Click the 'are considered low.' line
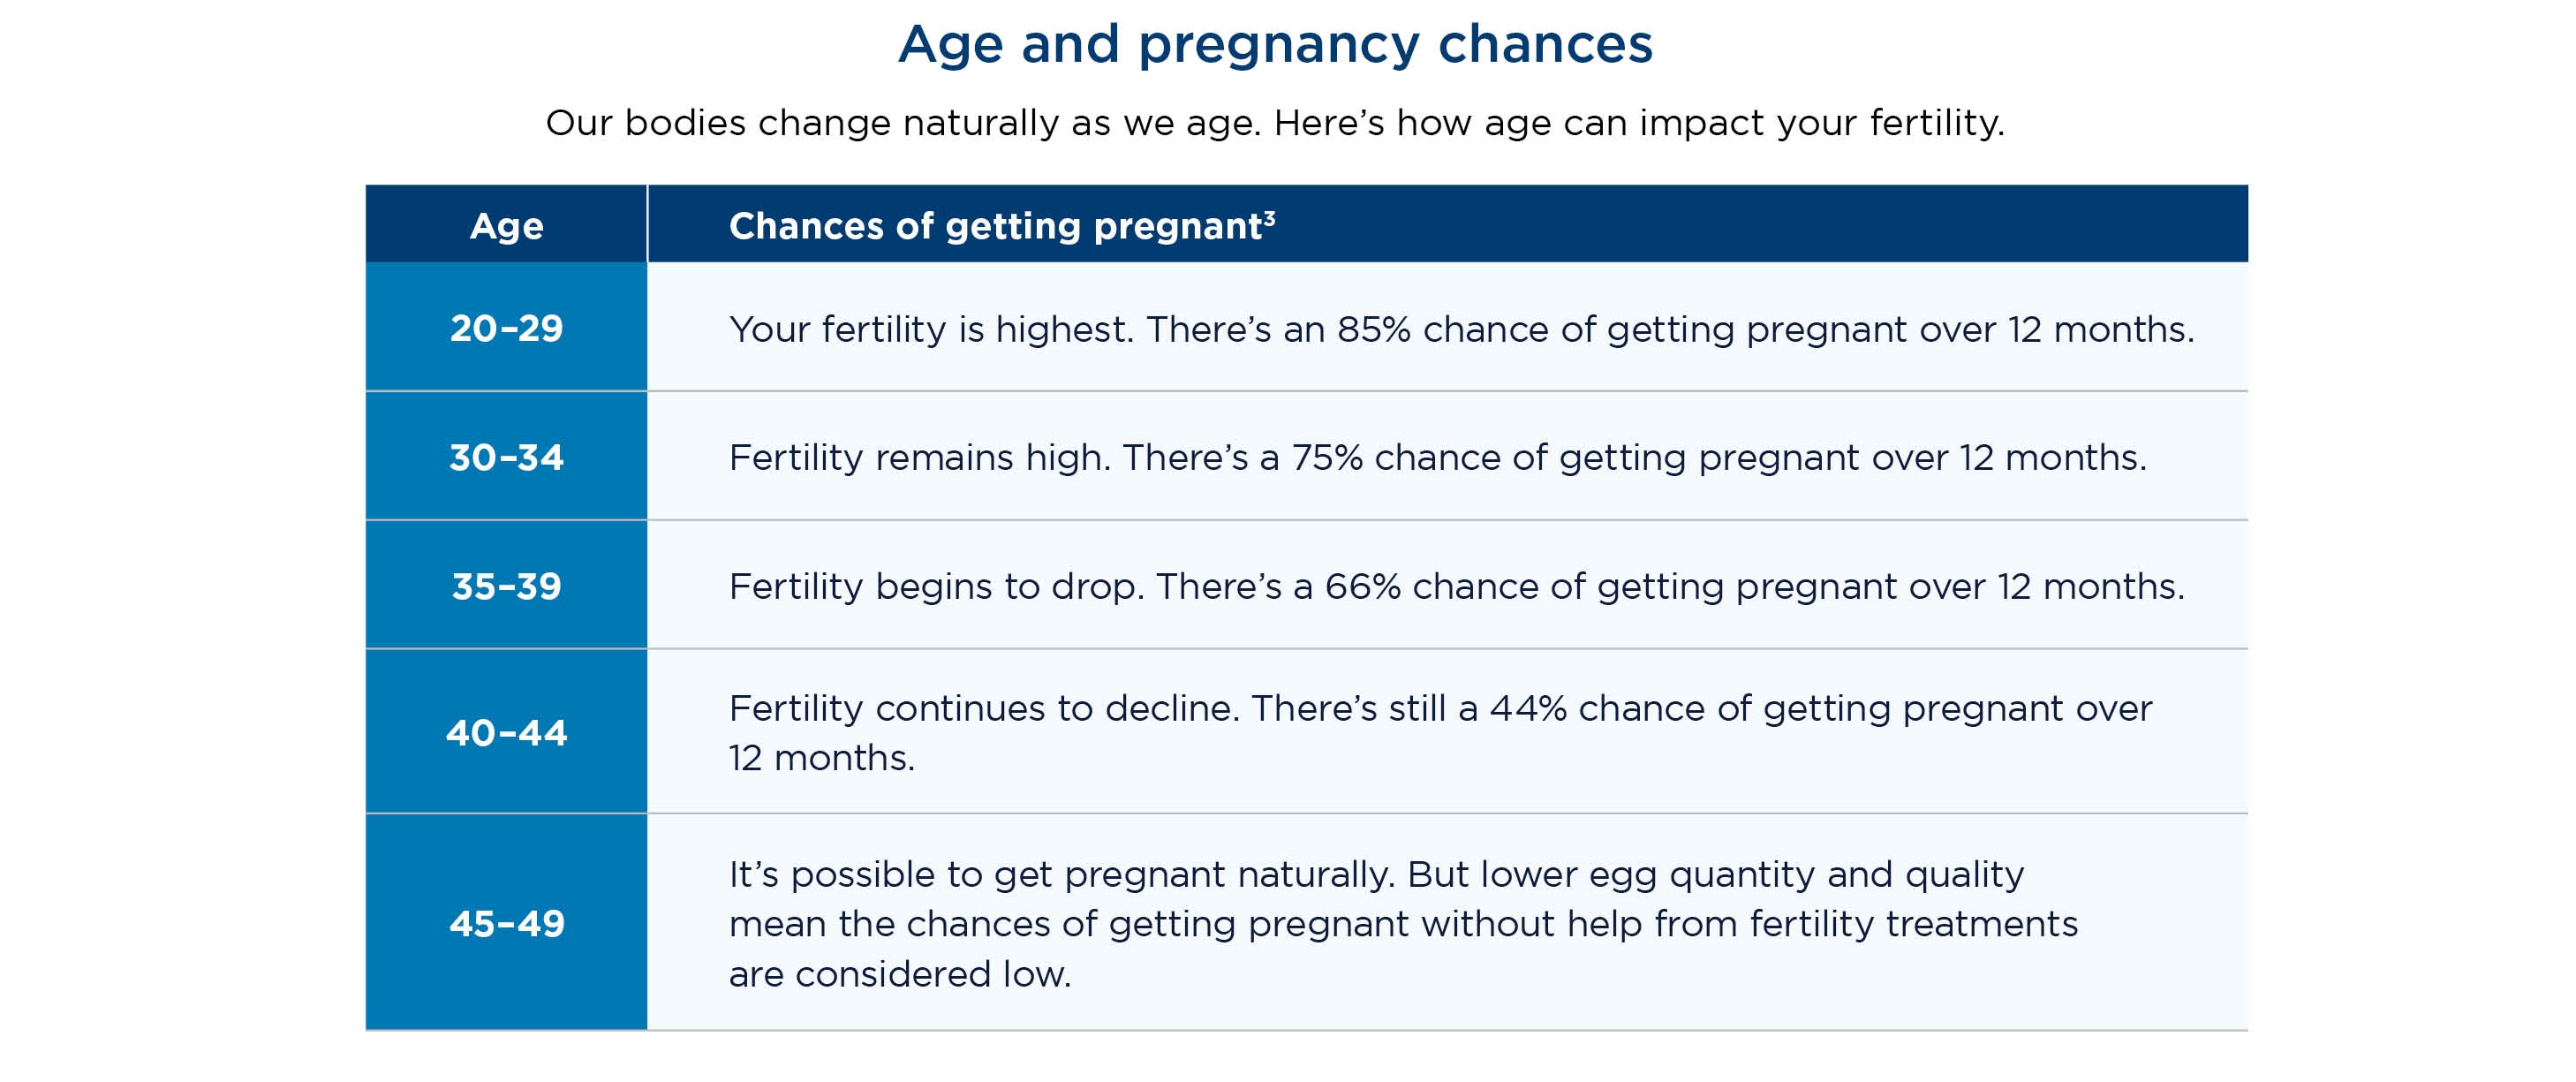Screen dimensions: 2576x1082 (x=900, y=974)
